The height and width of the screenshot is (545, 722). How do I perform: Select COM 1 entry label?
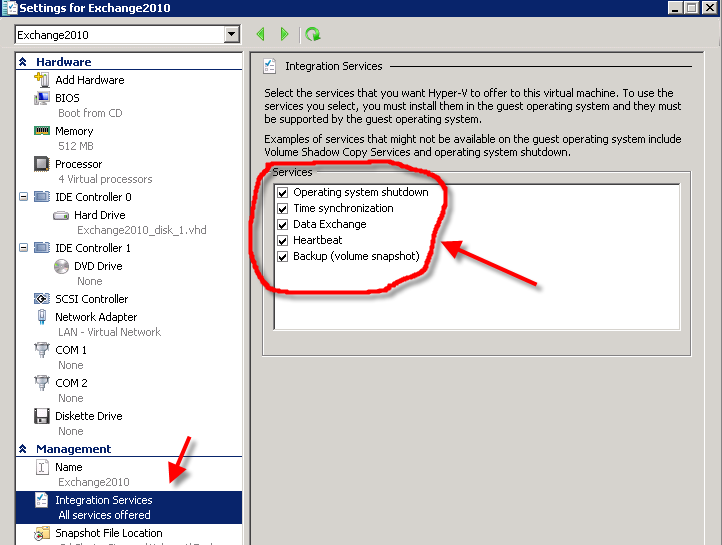[71, 350]
